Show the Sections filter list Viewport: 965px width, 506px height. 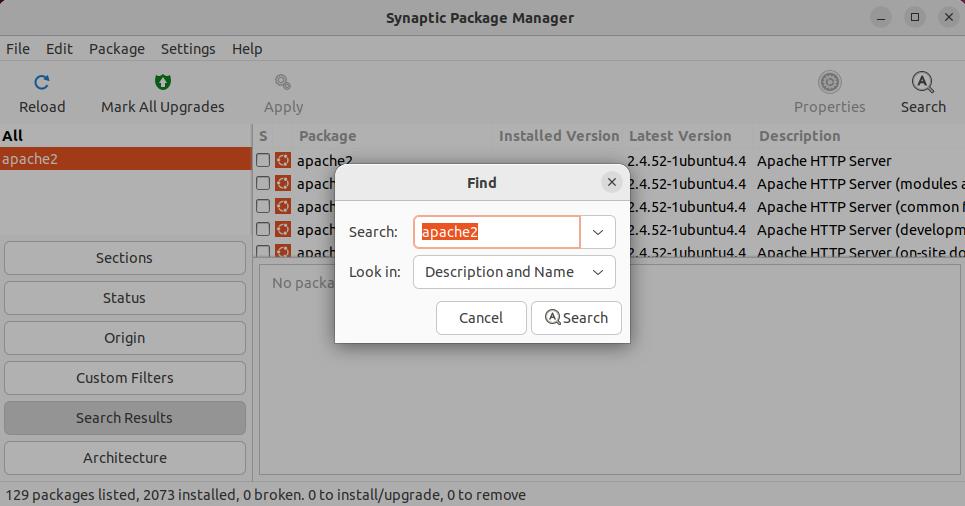coord(124,258)
